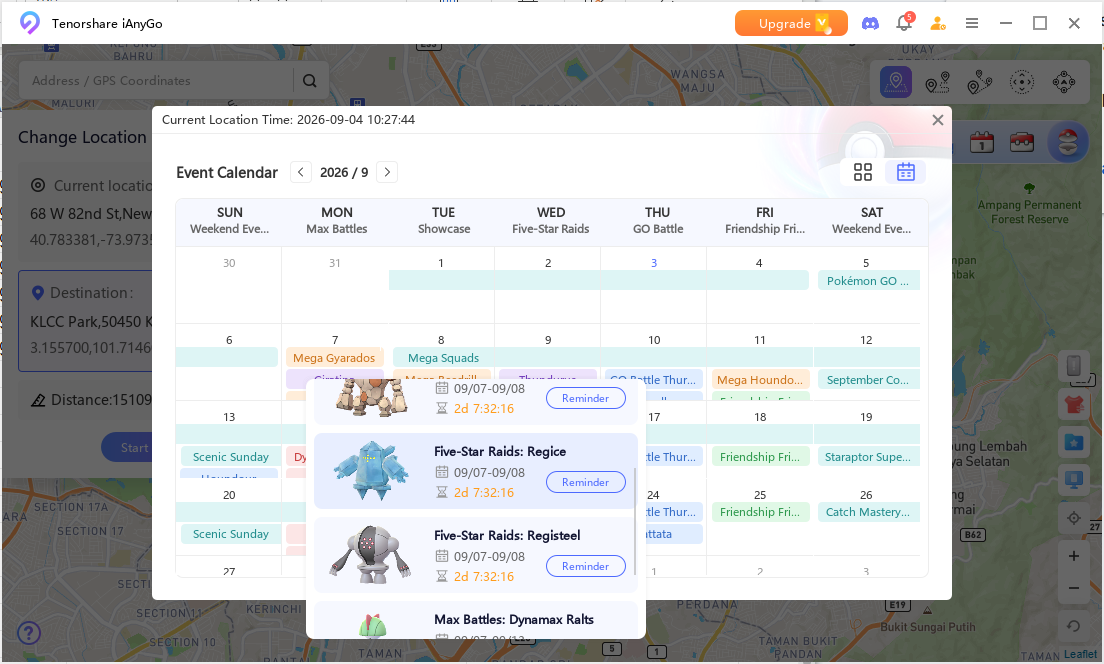This screenshot has height=664, width=1104.
Task: Click the Address / GPS Coordinates field
Action: point(155,81)
